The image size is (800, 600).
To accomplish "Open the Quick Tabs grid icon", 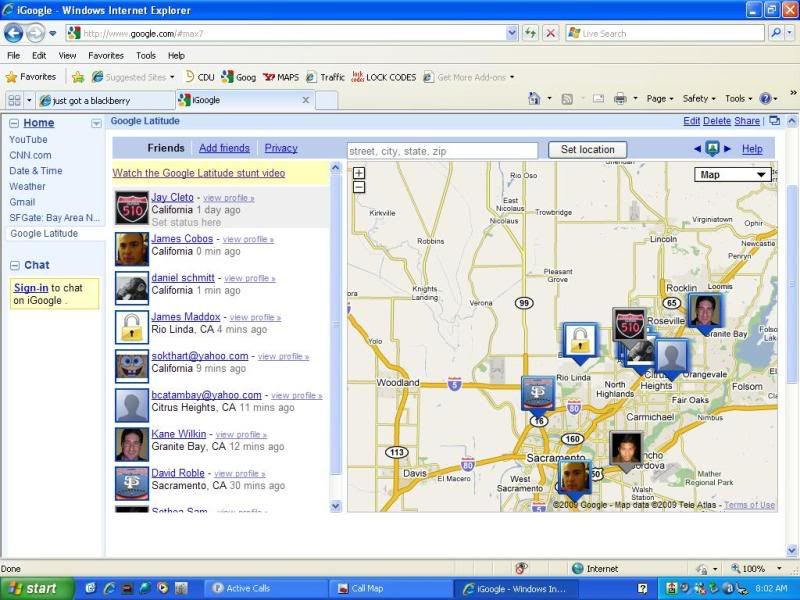I will coord(14,100).
